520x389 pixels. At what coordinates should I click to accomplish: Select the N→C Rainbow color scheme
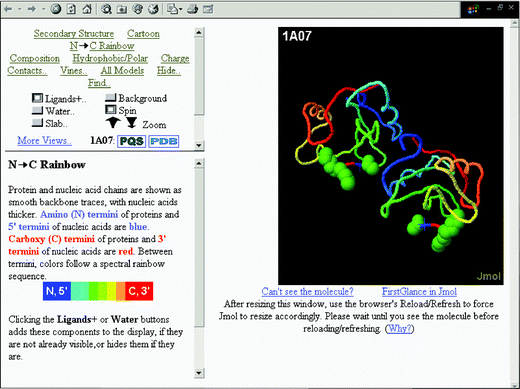tap(102, 46)
